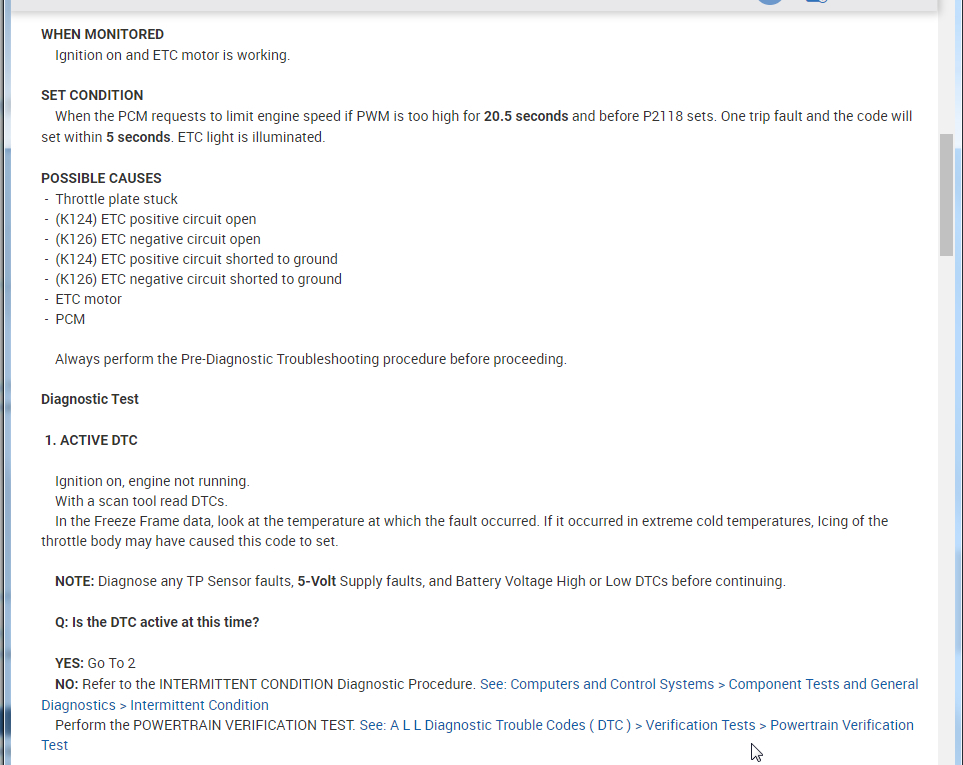Click the question 'Is the DTC active'
This screenshot has height=765, width=963.
pos(157,622)
